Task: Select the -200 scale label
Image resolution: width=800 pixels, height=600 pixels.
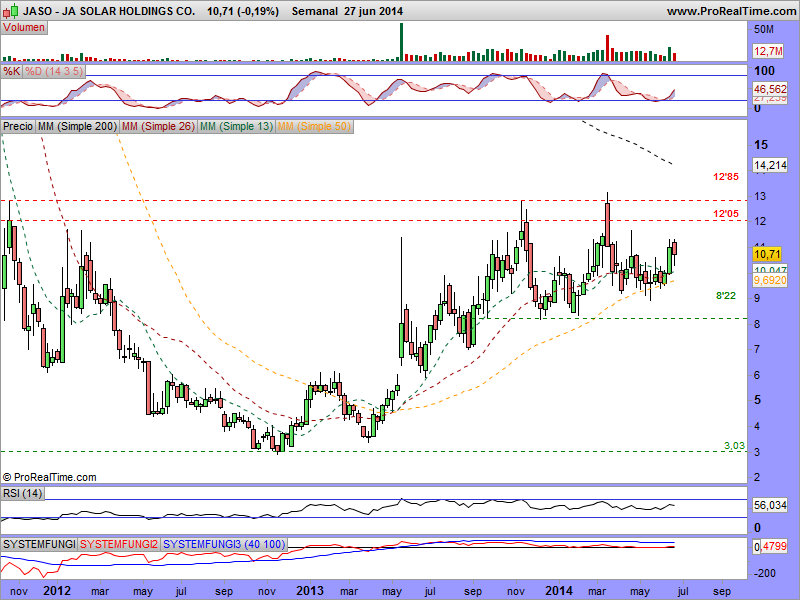Action: (x=764, y=573)
